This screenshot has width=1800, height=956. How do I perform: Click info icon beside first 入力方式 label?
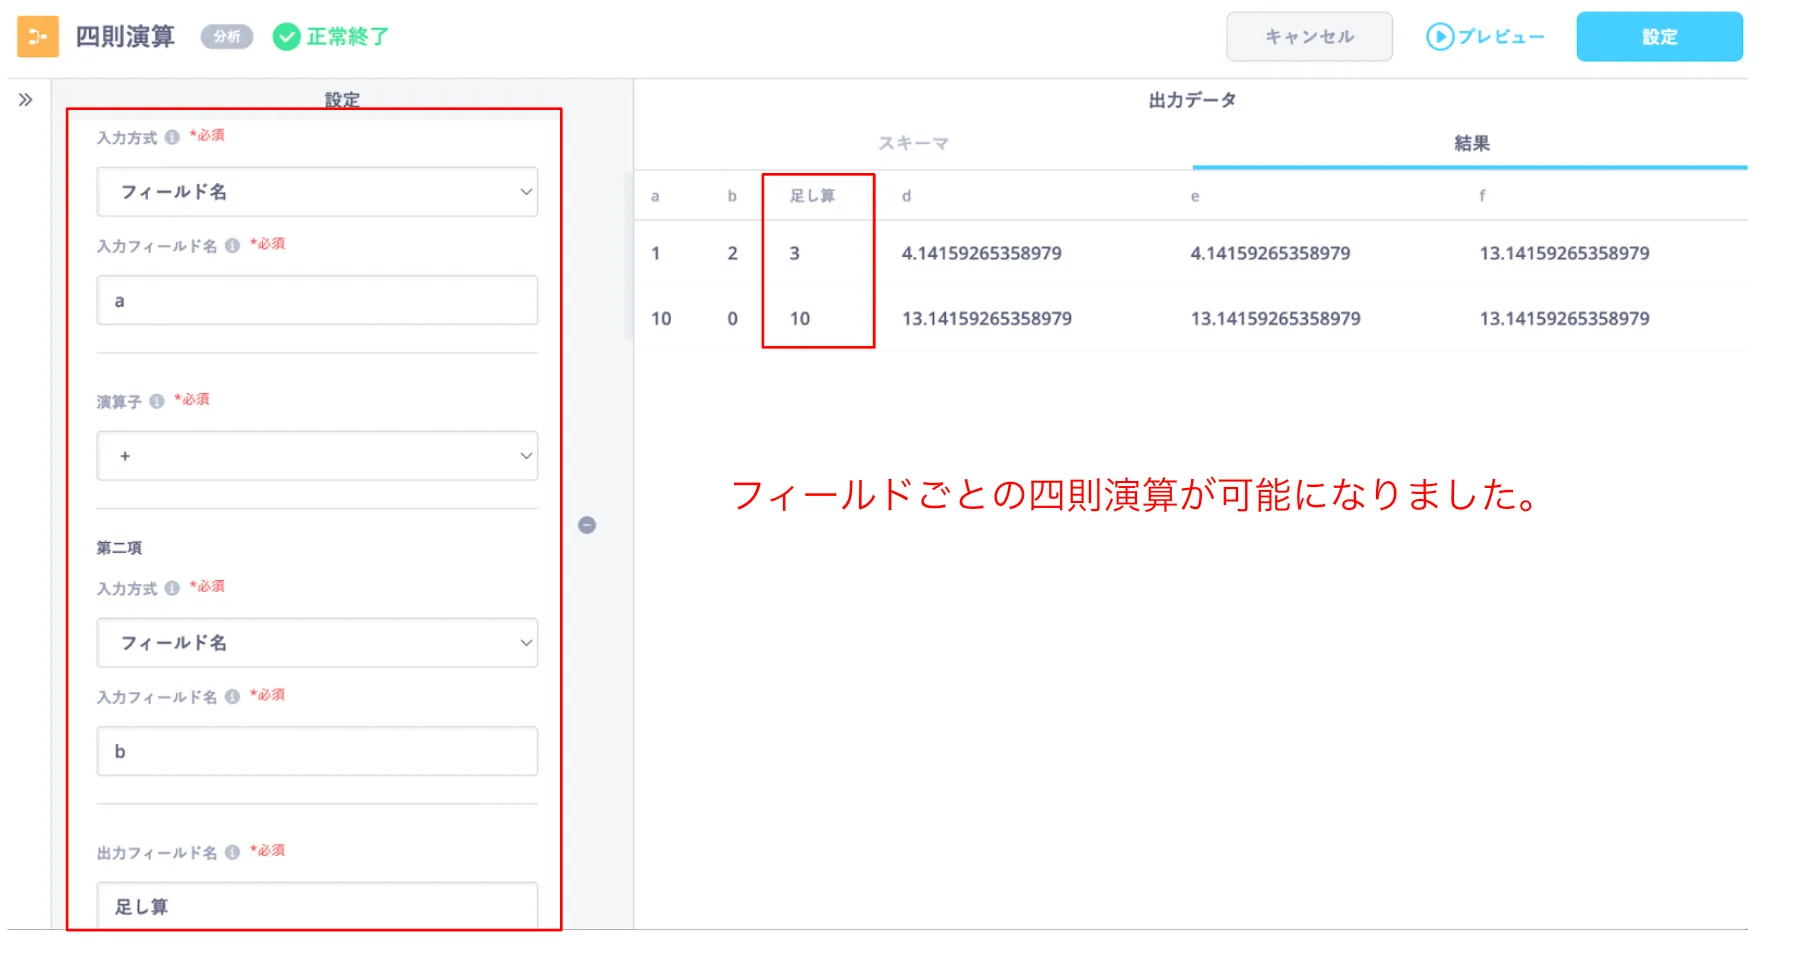click(172, 138)
